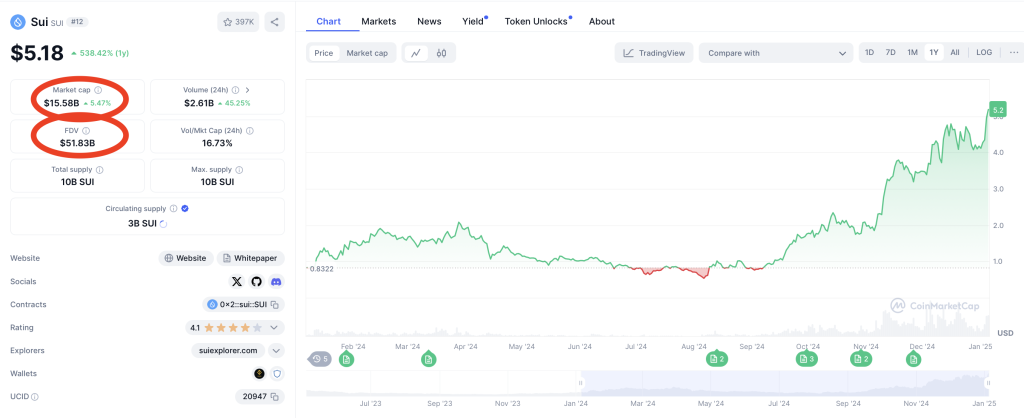1024x418 pixels.
Task: Switch to the Markets tab
Action: [x=379, y=21]
